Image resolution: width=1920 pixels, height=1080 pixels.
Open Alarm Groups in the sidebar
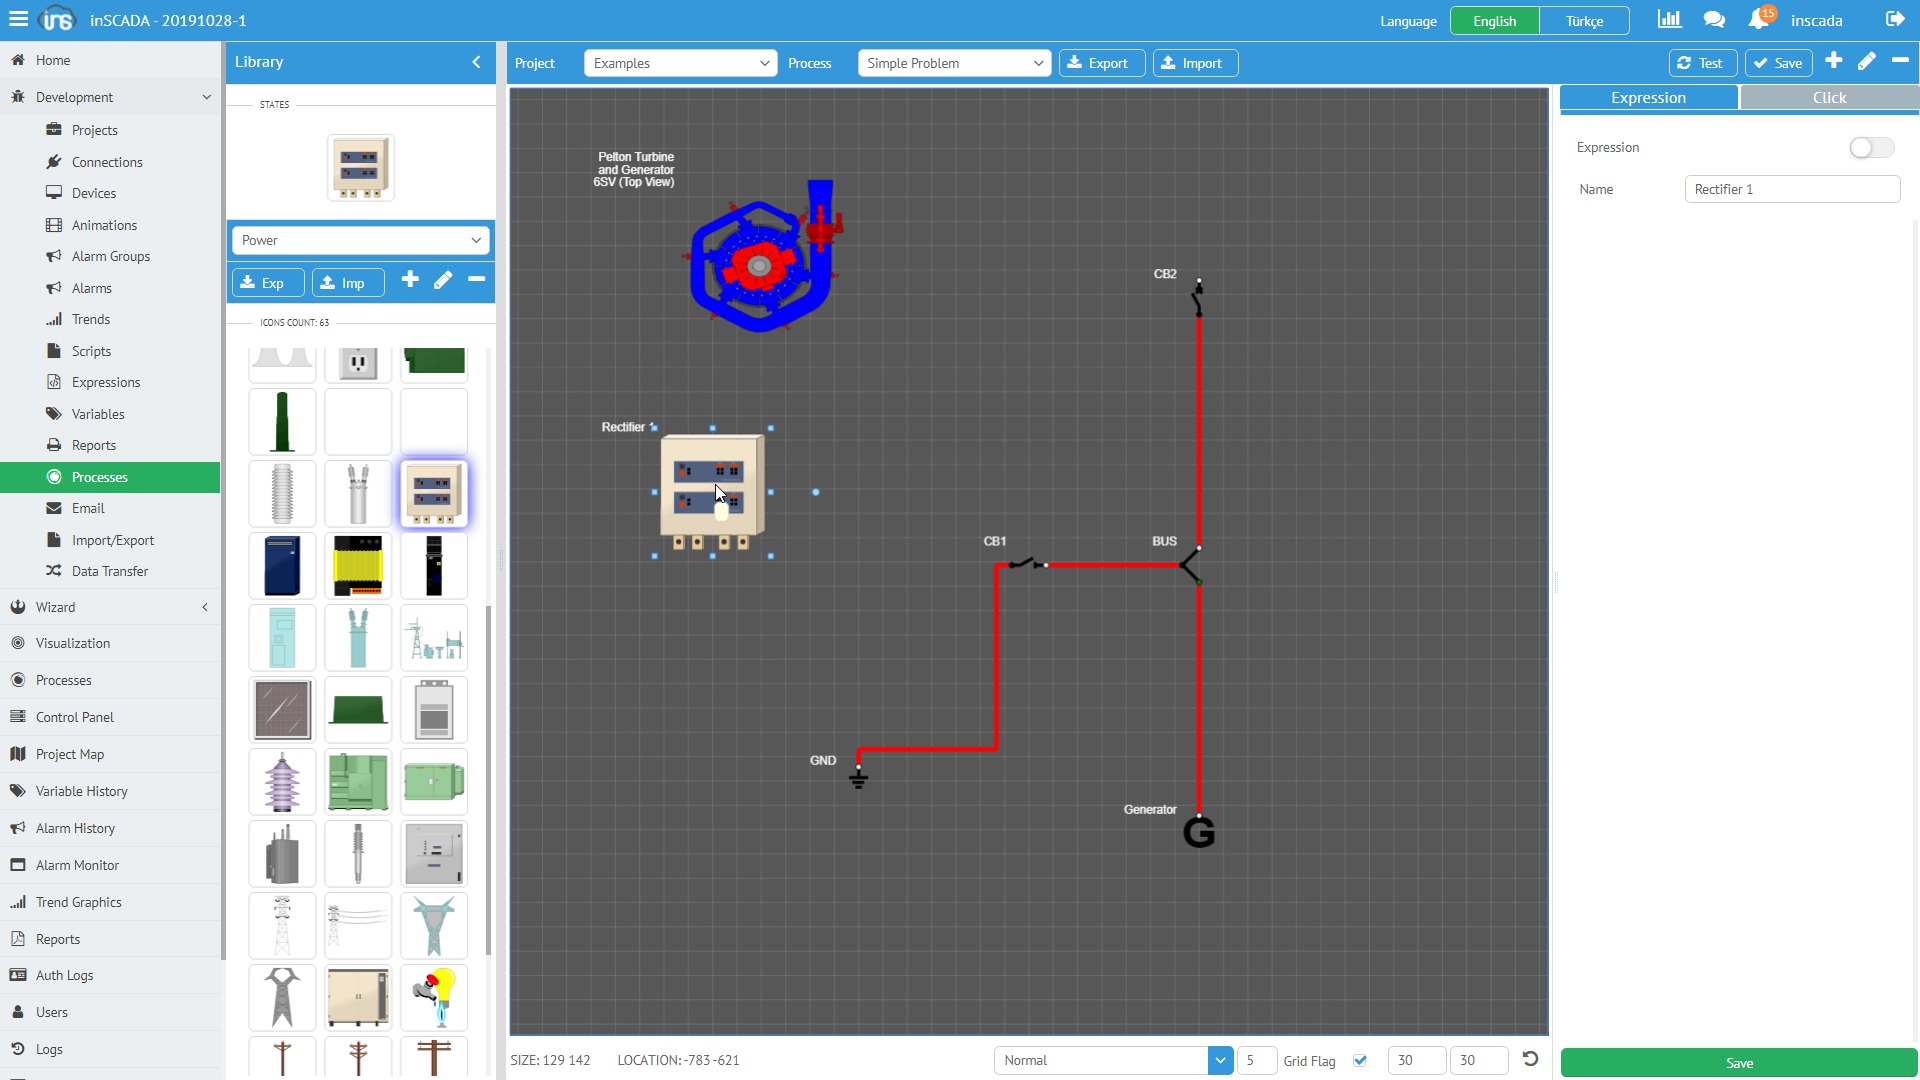coord(110,256)
